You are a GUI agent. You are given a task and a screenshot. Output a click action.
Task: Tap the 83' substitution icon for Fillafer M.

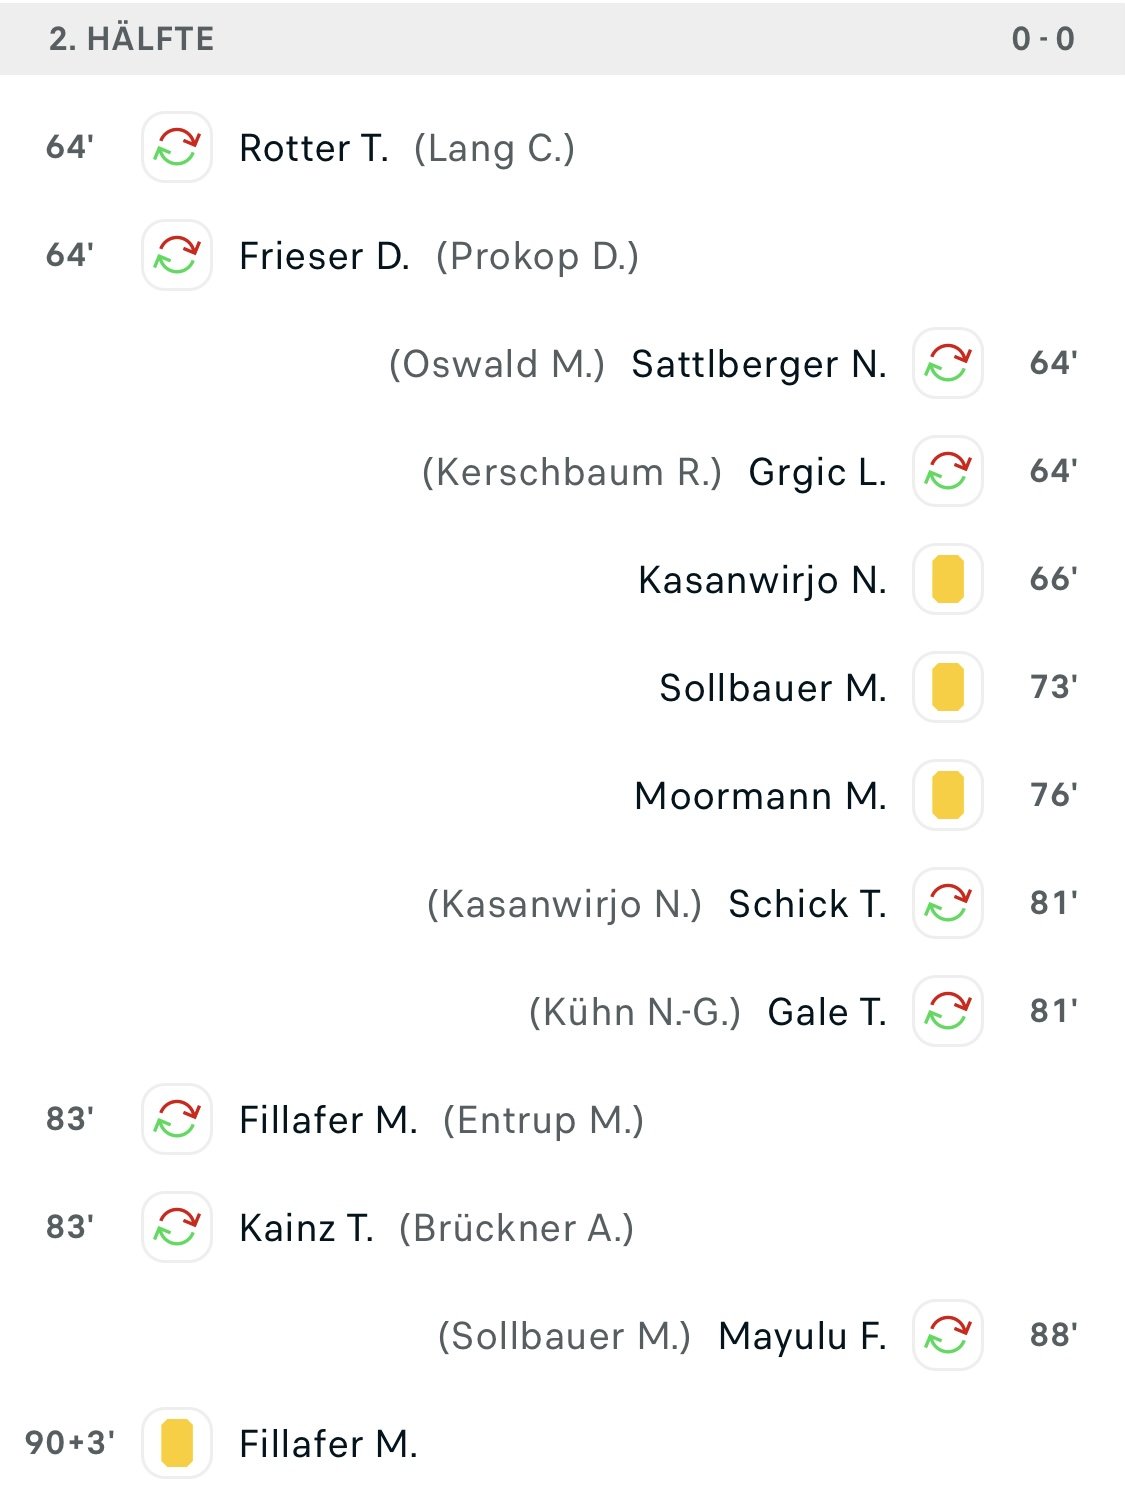tap(177, 1119)
